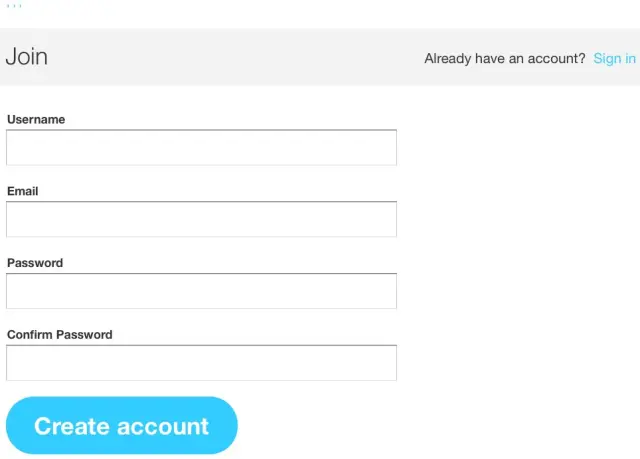Place cursor in the first form field
The image size is (640, 459).
pyautogui.click(x=201, y=147)
